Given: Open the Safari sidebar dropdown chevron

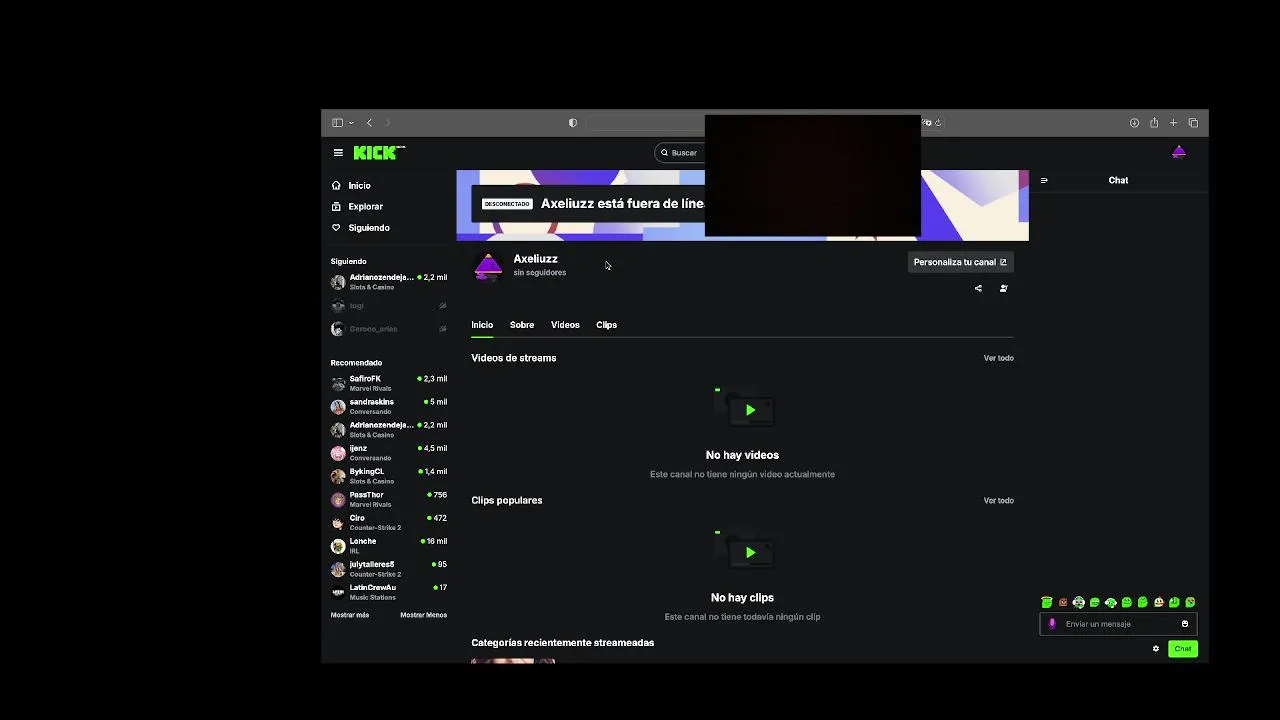Looking at the screenshot, I should (x=351, y=123).
